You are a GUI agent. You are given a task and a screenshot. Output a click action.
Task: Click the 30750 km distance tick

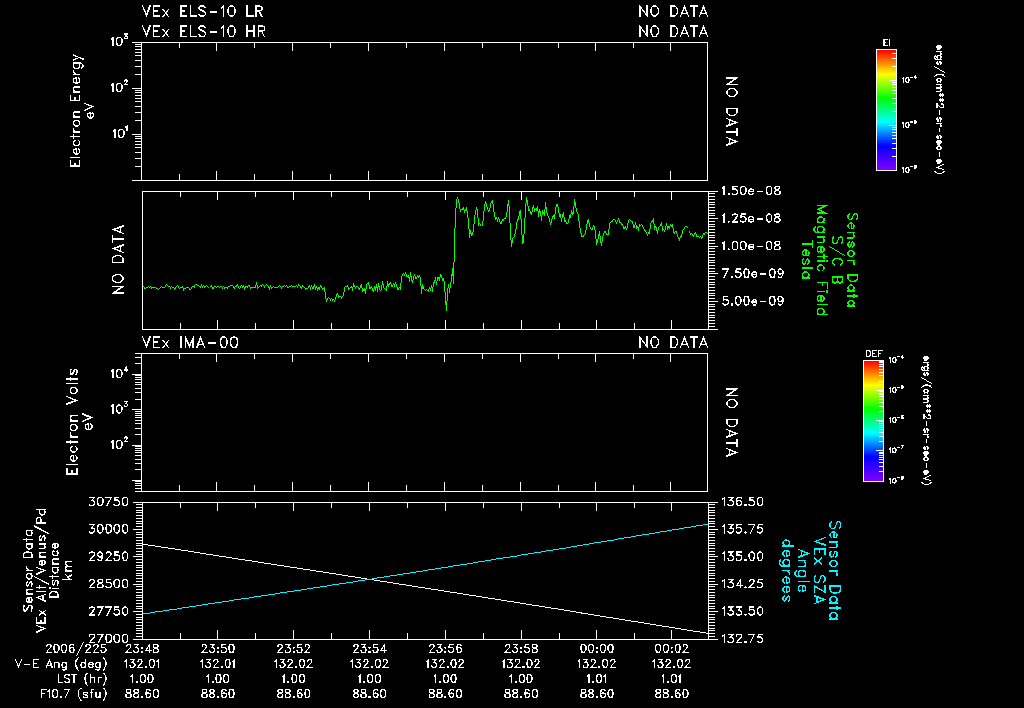coord(108,502)
